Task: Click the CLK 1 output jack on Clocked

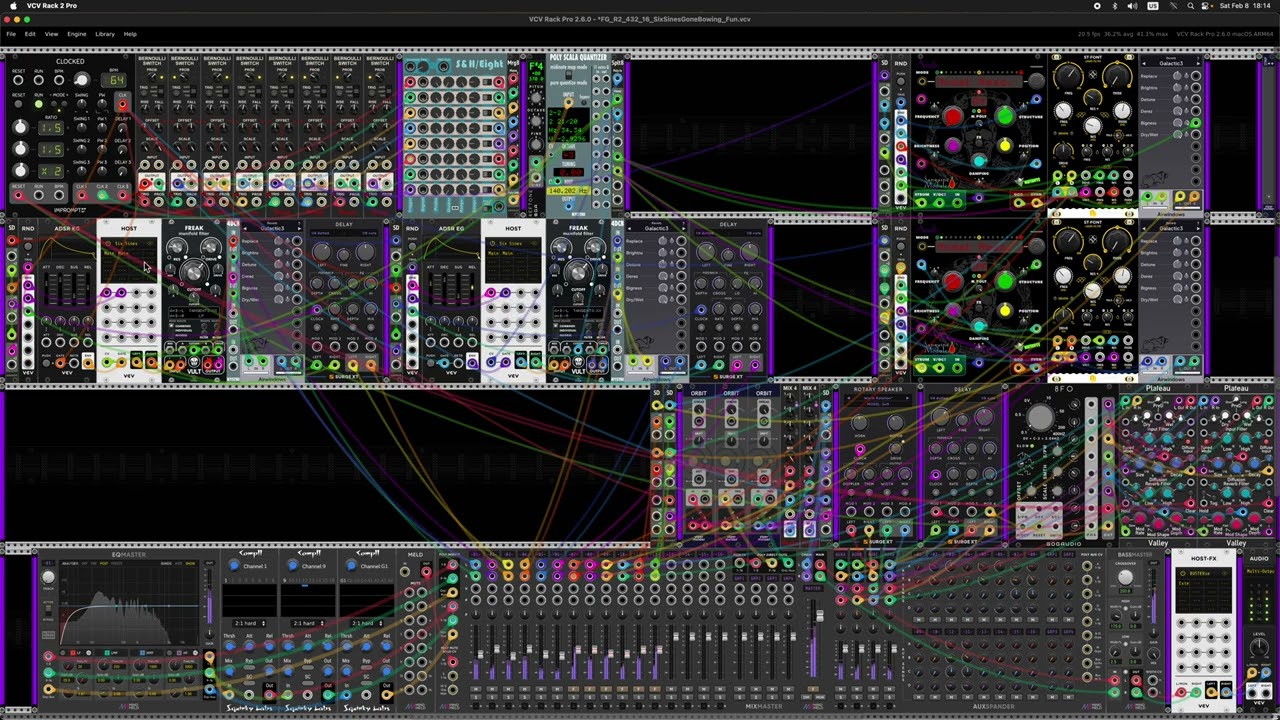Action: 84,196
